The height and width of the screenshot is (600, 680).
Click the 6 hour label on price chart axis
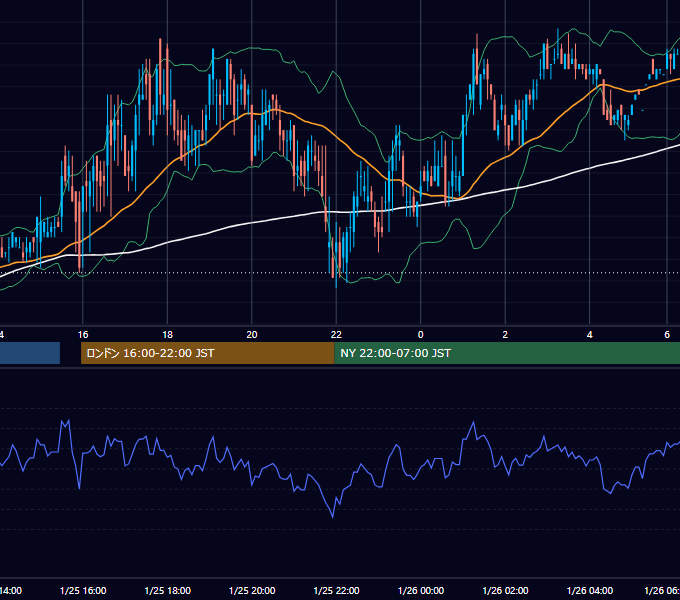pyautogui.click(x=667, y=335)
